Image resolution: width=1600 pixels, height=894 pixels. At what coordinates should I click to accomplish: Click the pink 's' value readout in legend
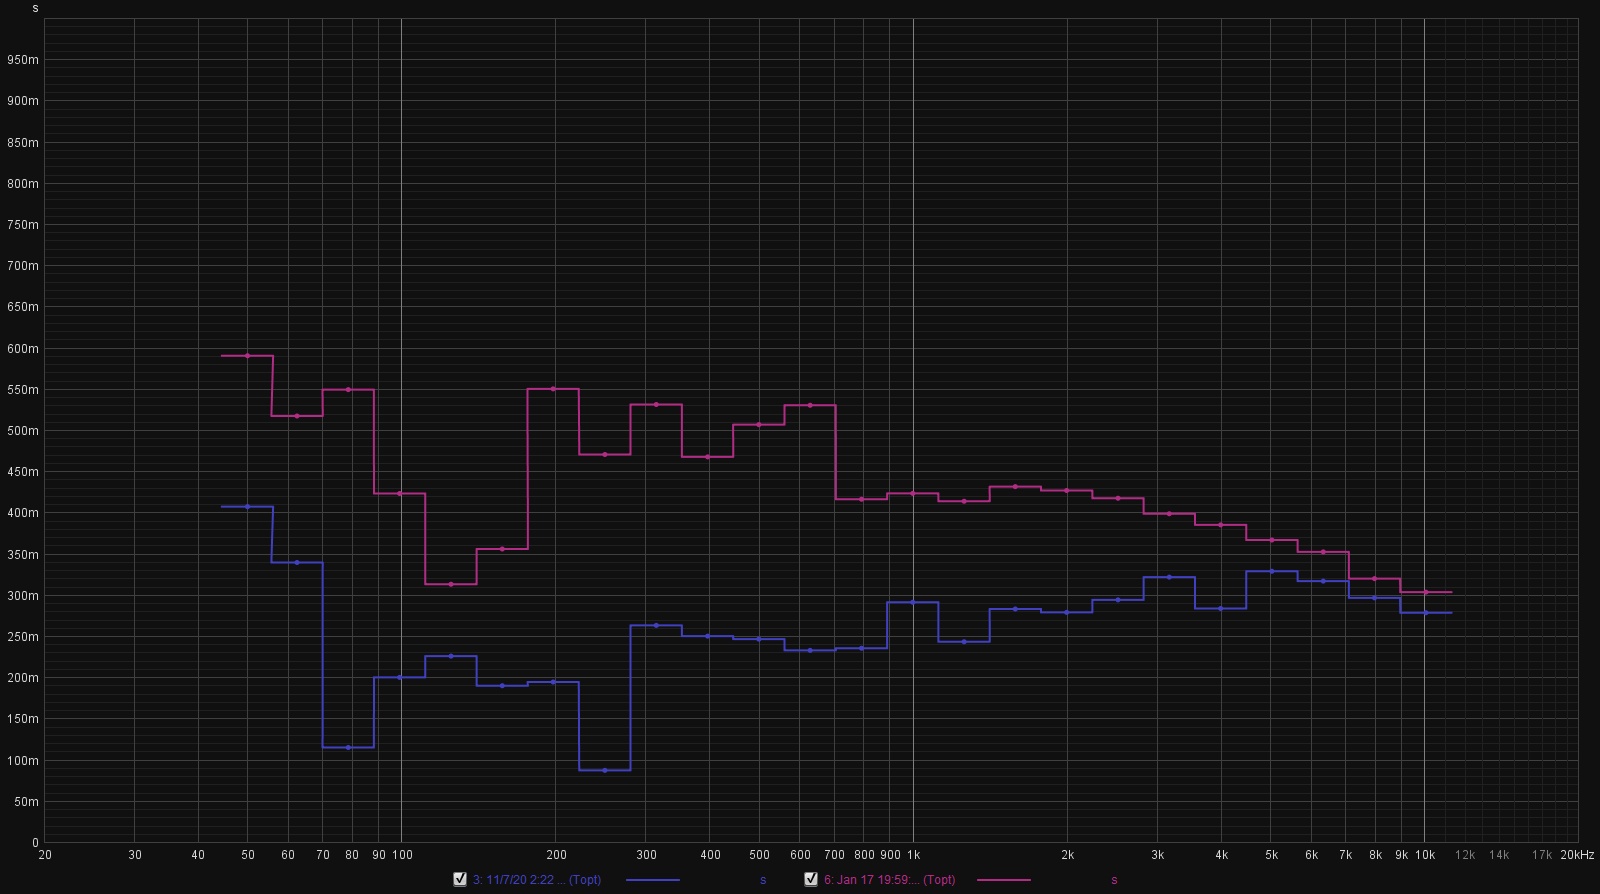tap(1114, 880)
